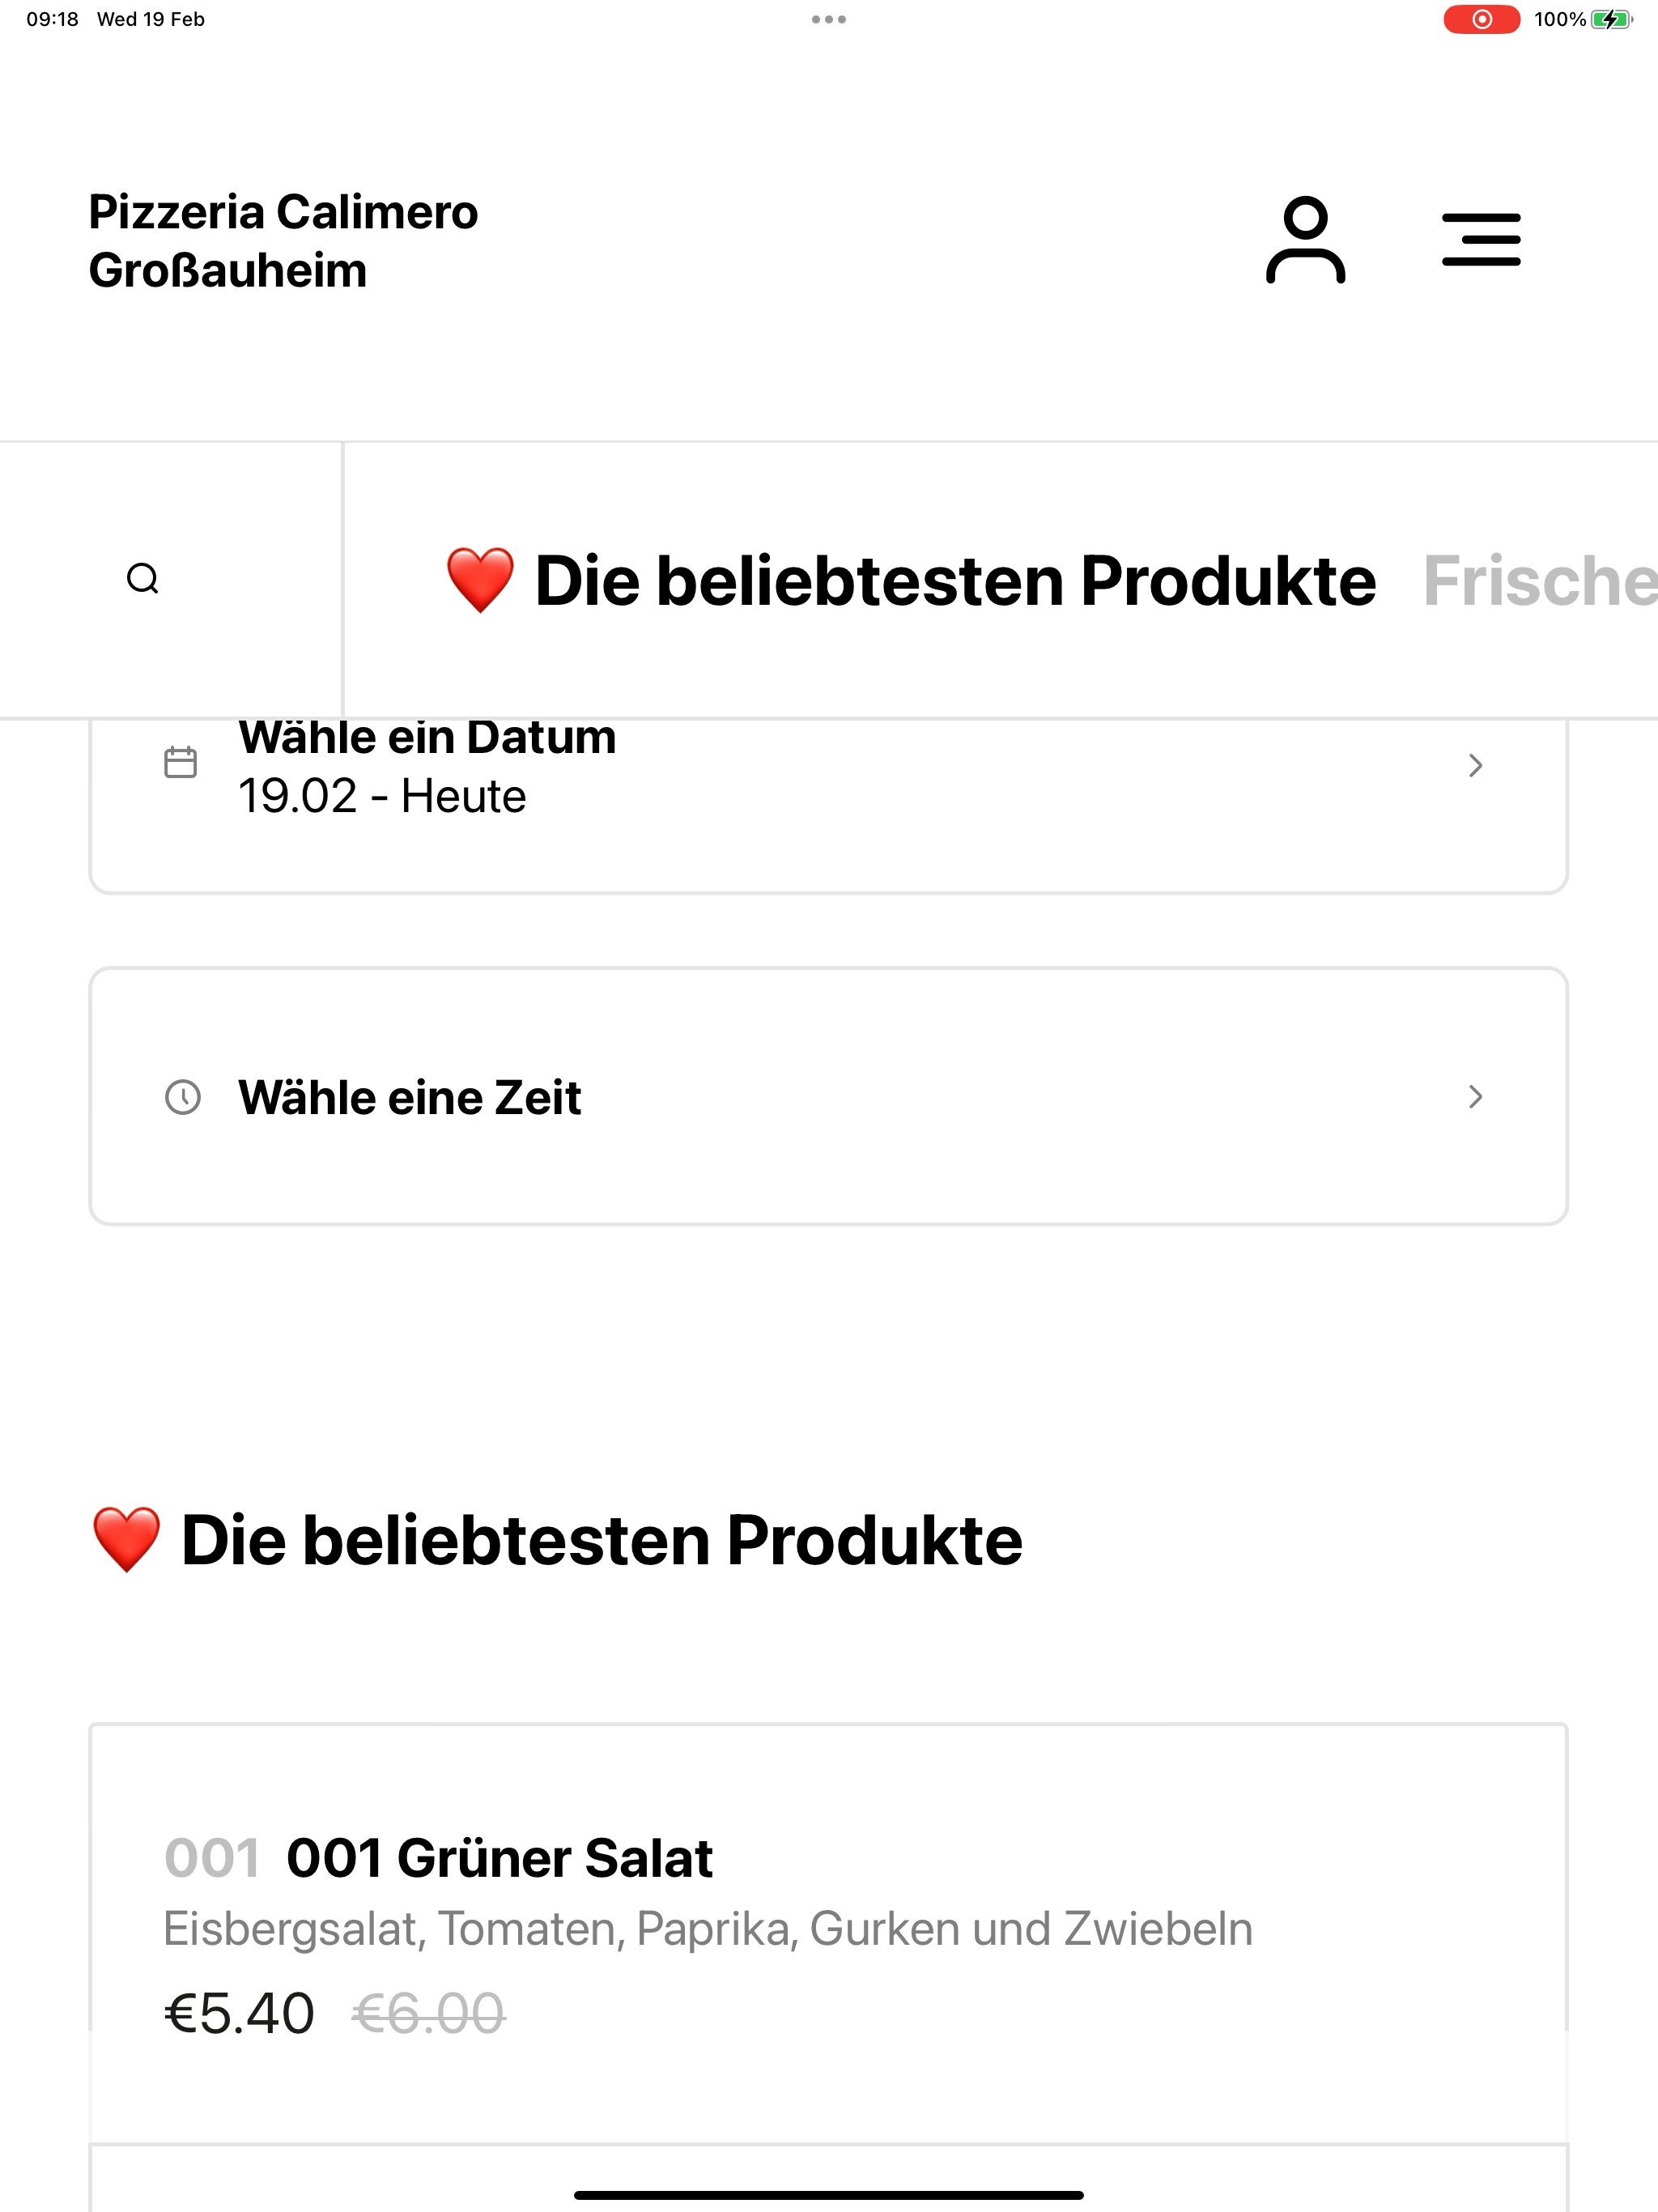The width and height of the screenshot is (1658, 2212).
Task: Open the user account profile icon
Action: [x=1305, y=240]
